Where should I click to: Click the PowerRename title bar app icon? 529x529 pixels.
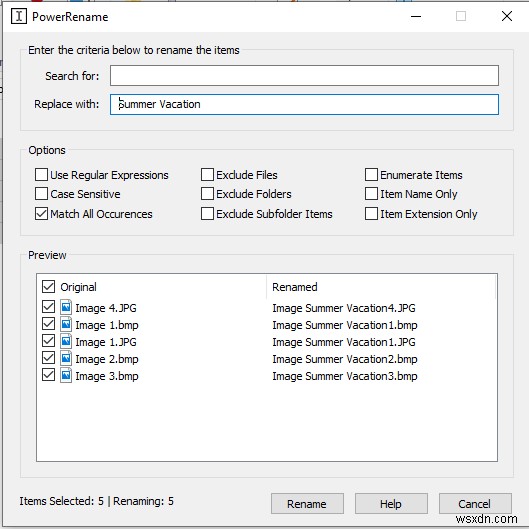point(19,16)
